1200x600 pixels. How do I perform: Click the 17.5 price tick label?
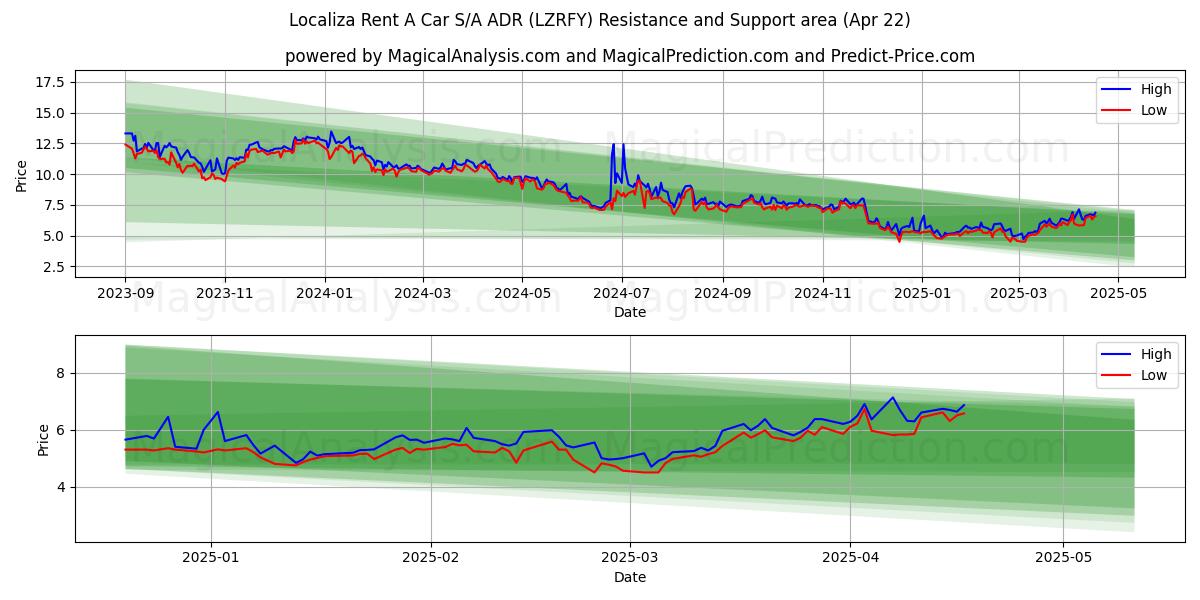pos(51,82)
